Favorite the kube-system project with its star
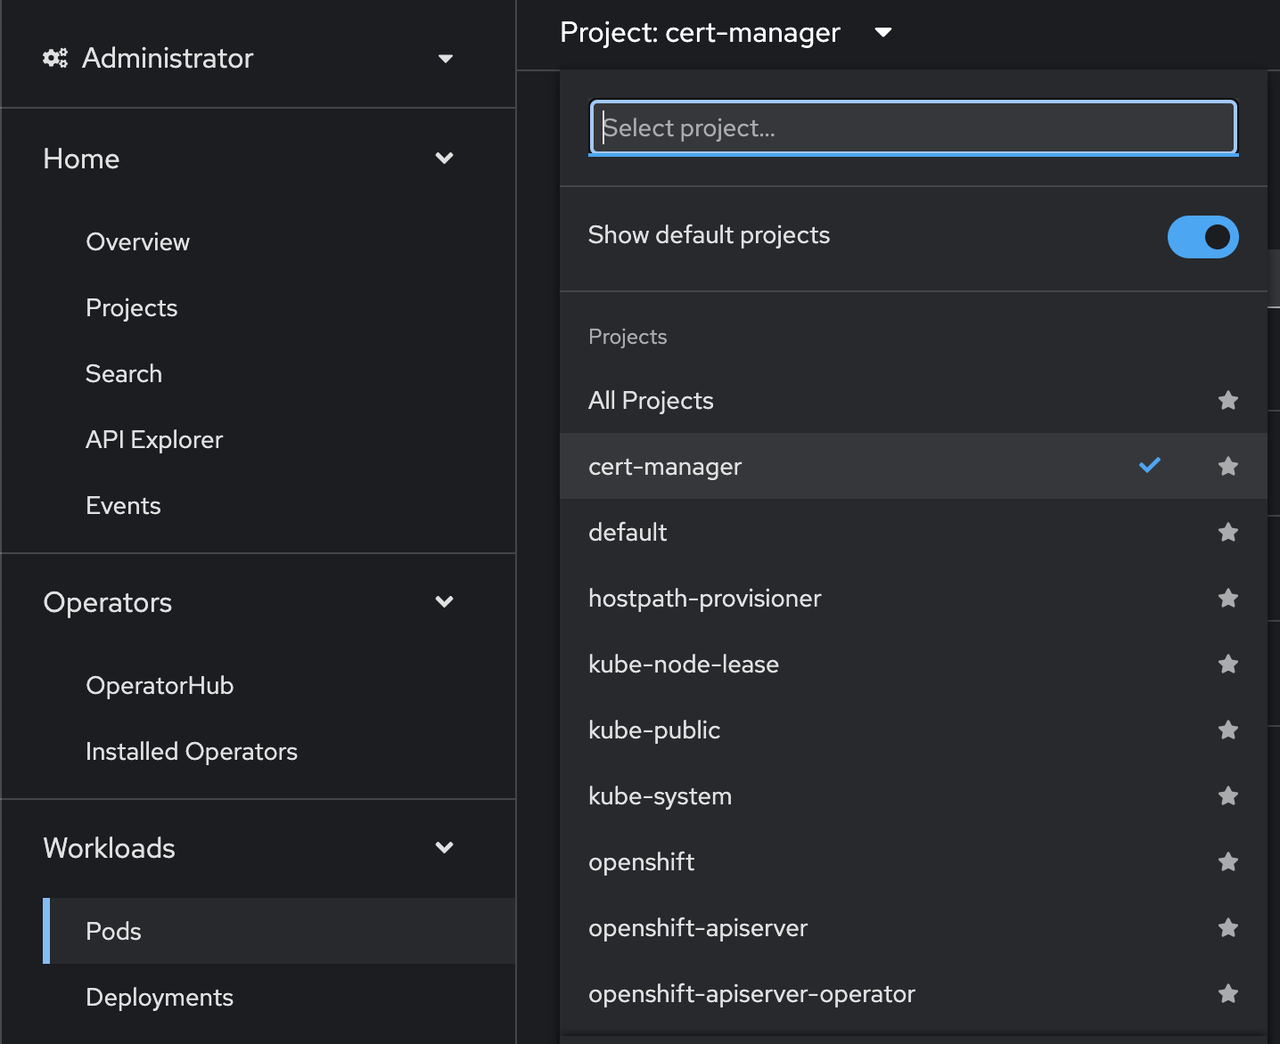 pos(1228,796)
